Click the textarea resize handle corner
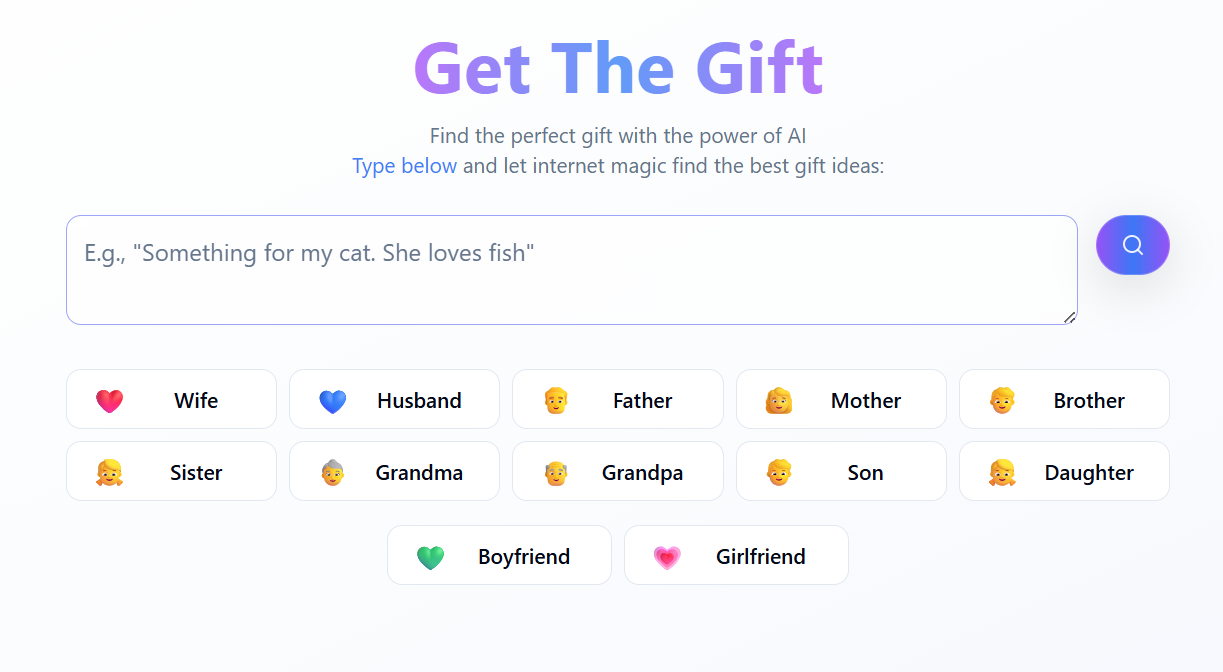 click(x=1069, y=317)
